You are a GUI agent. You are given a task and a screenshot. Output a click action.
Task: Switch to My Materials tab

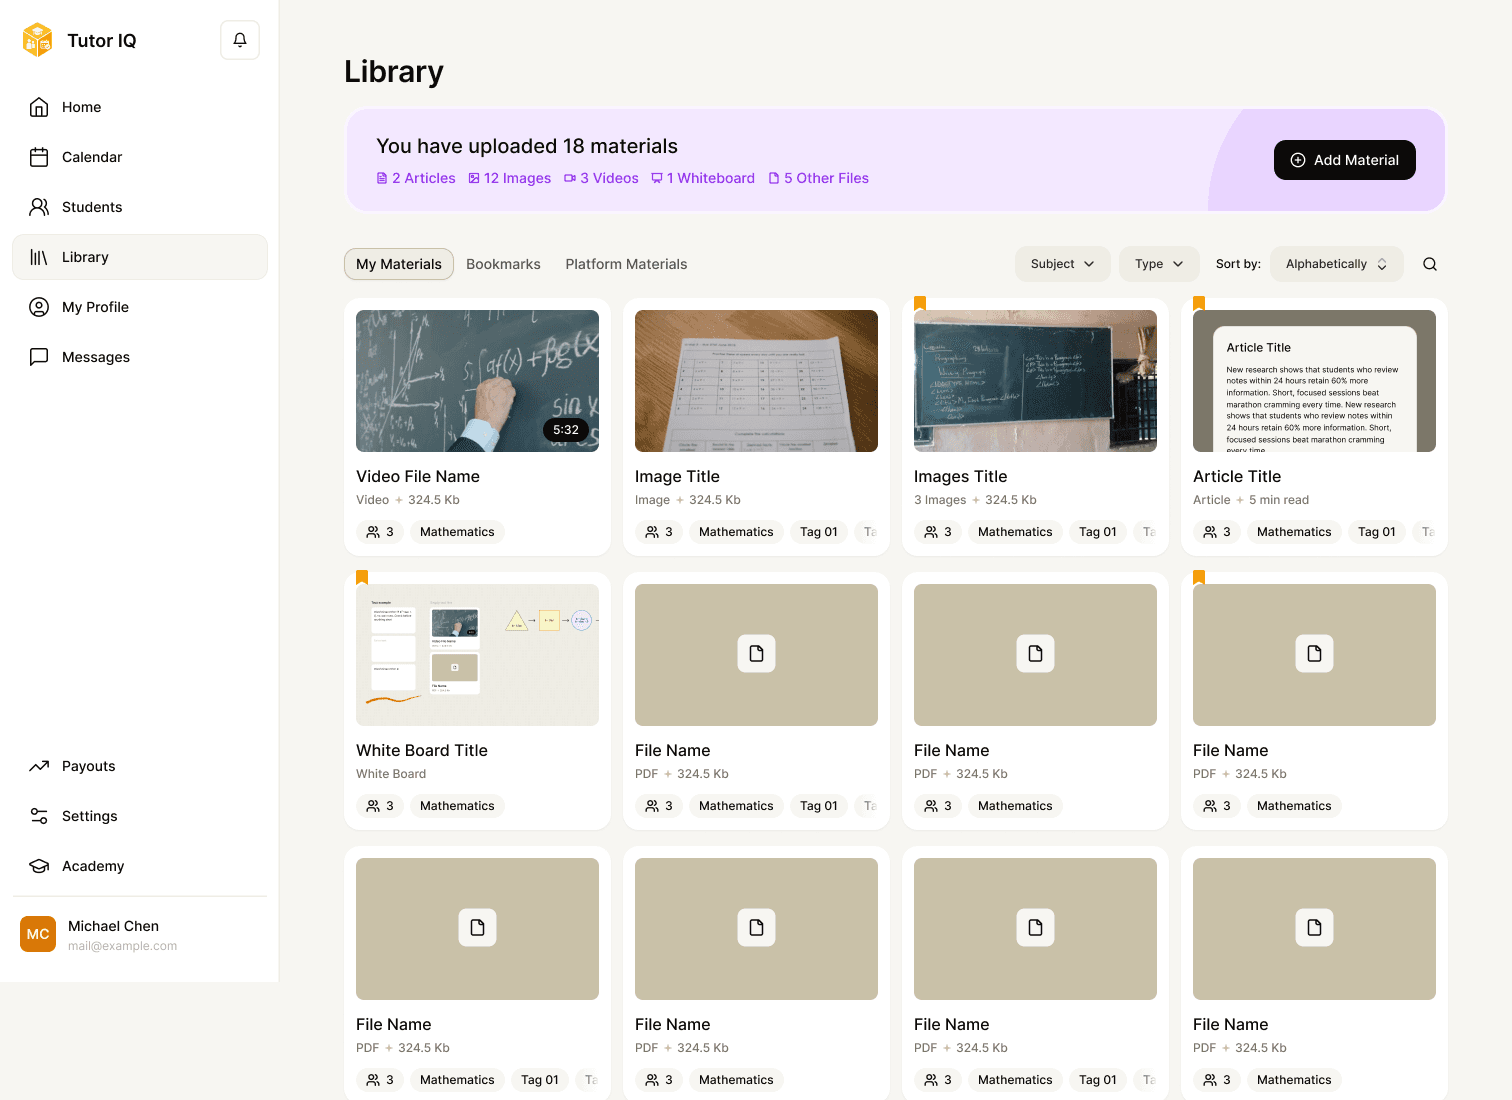point(399,264)
